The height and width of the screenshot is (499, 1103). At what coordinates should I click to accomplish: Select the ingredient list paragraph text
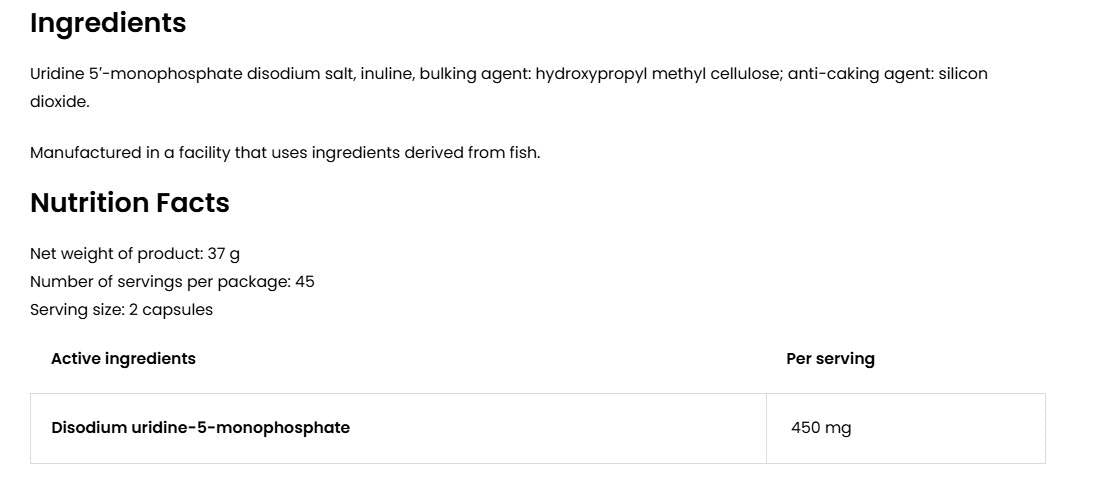(x=509, y=87)
